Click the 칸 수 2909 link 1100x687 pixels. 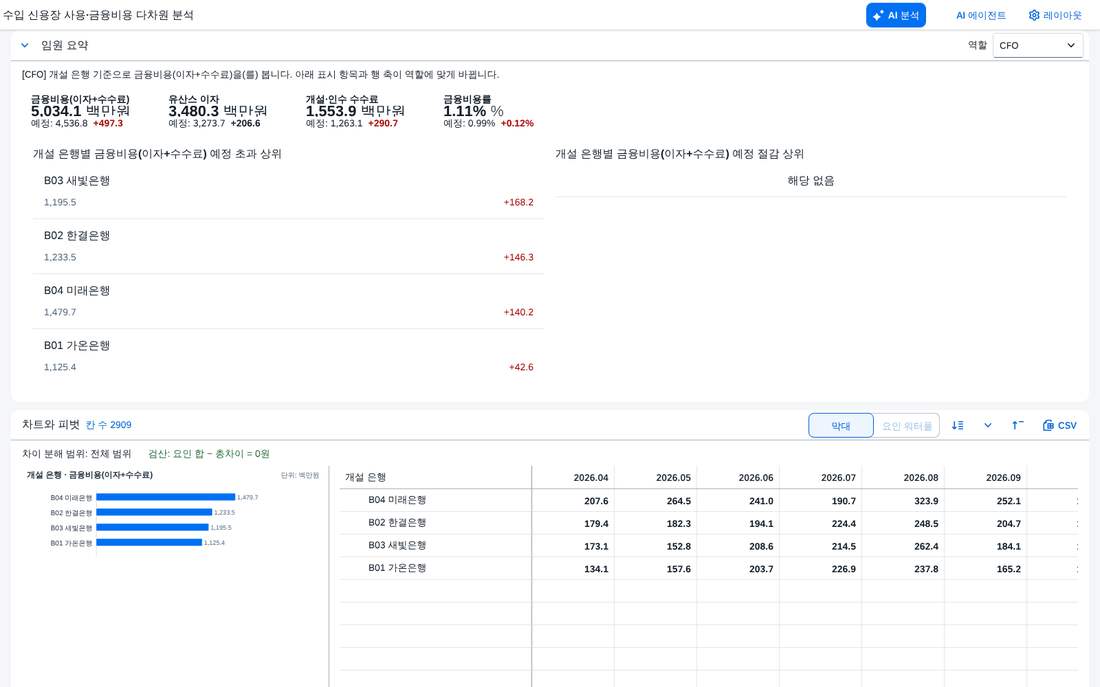109,425
